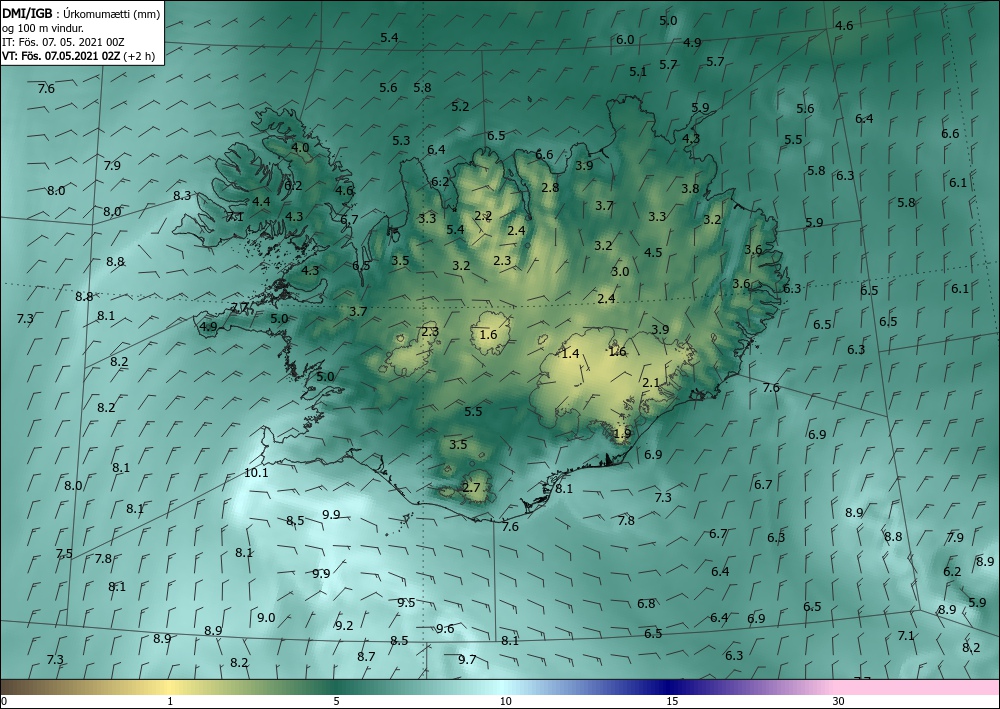Select the 3.8 value in northeast Iceland

pos(690,189)
